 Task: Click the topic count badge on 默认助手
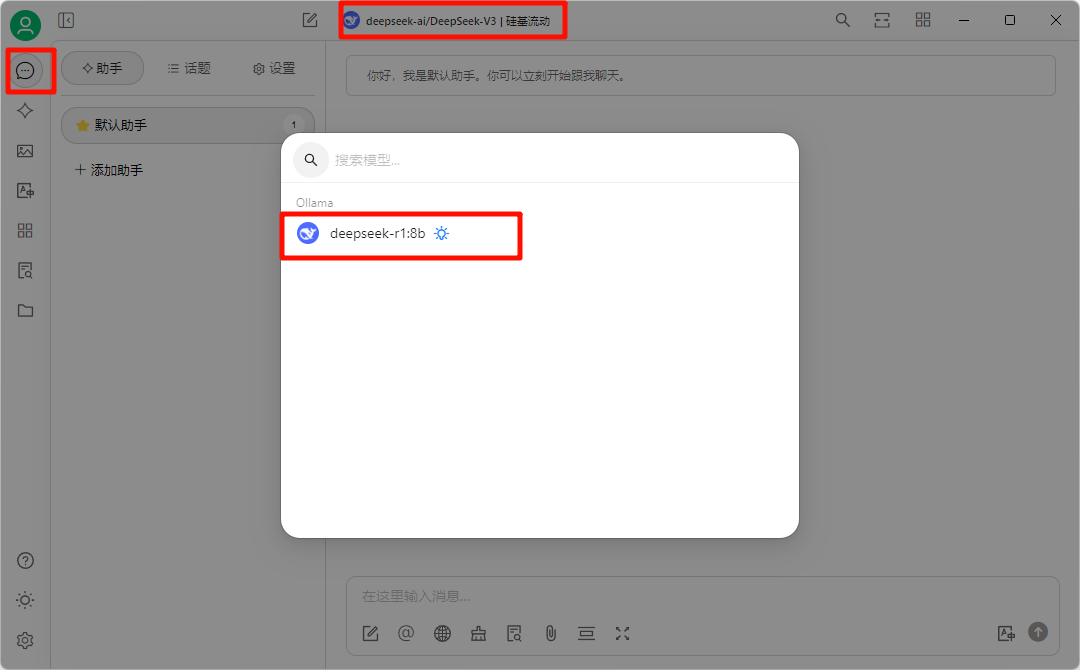(x=293, y=125)
